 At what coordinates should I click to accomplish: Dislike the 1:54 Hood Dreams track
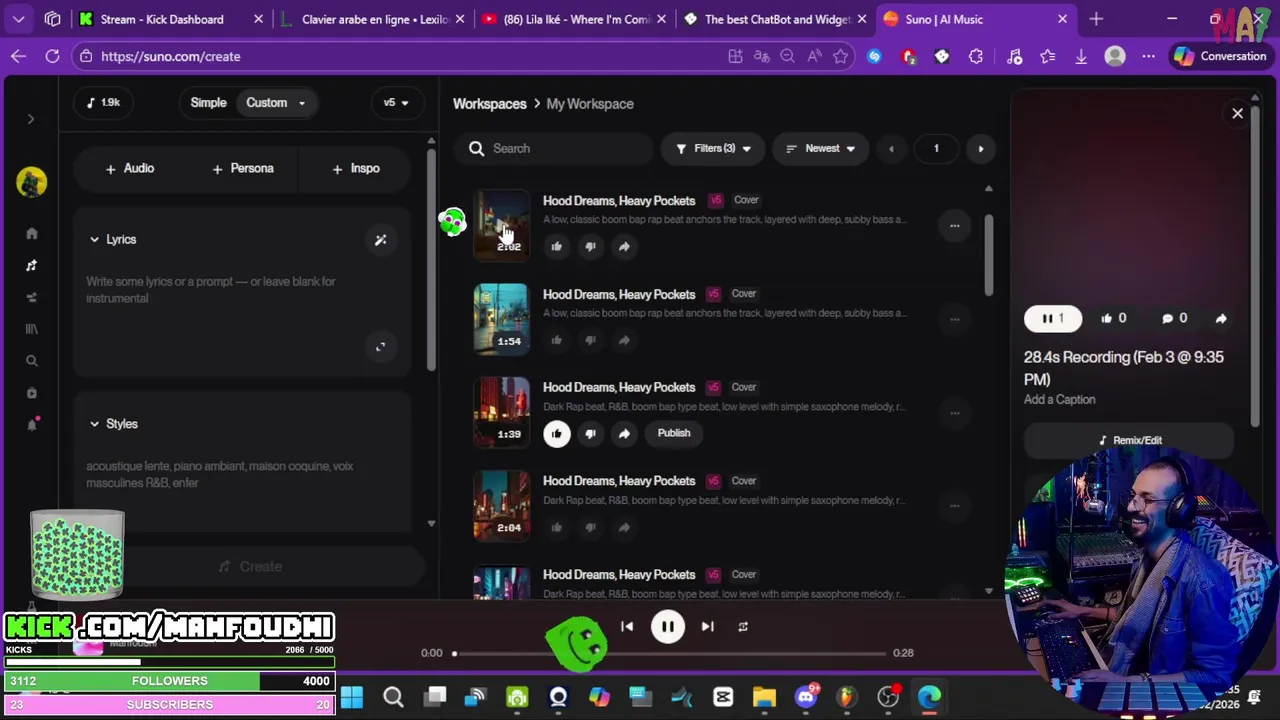click(590, 340)
